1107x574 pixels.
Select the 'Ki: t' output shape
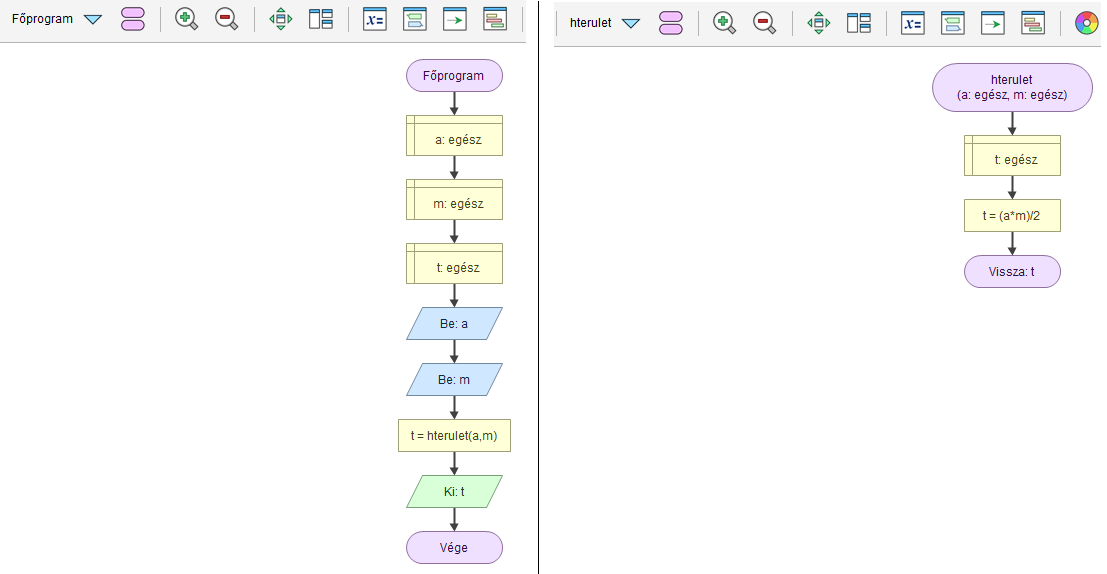(x=454, y=492)
